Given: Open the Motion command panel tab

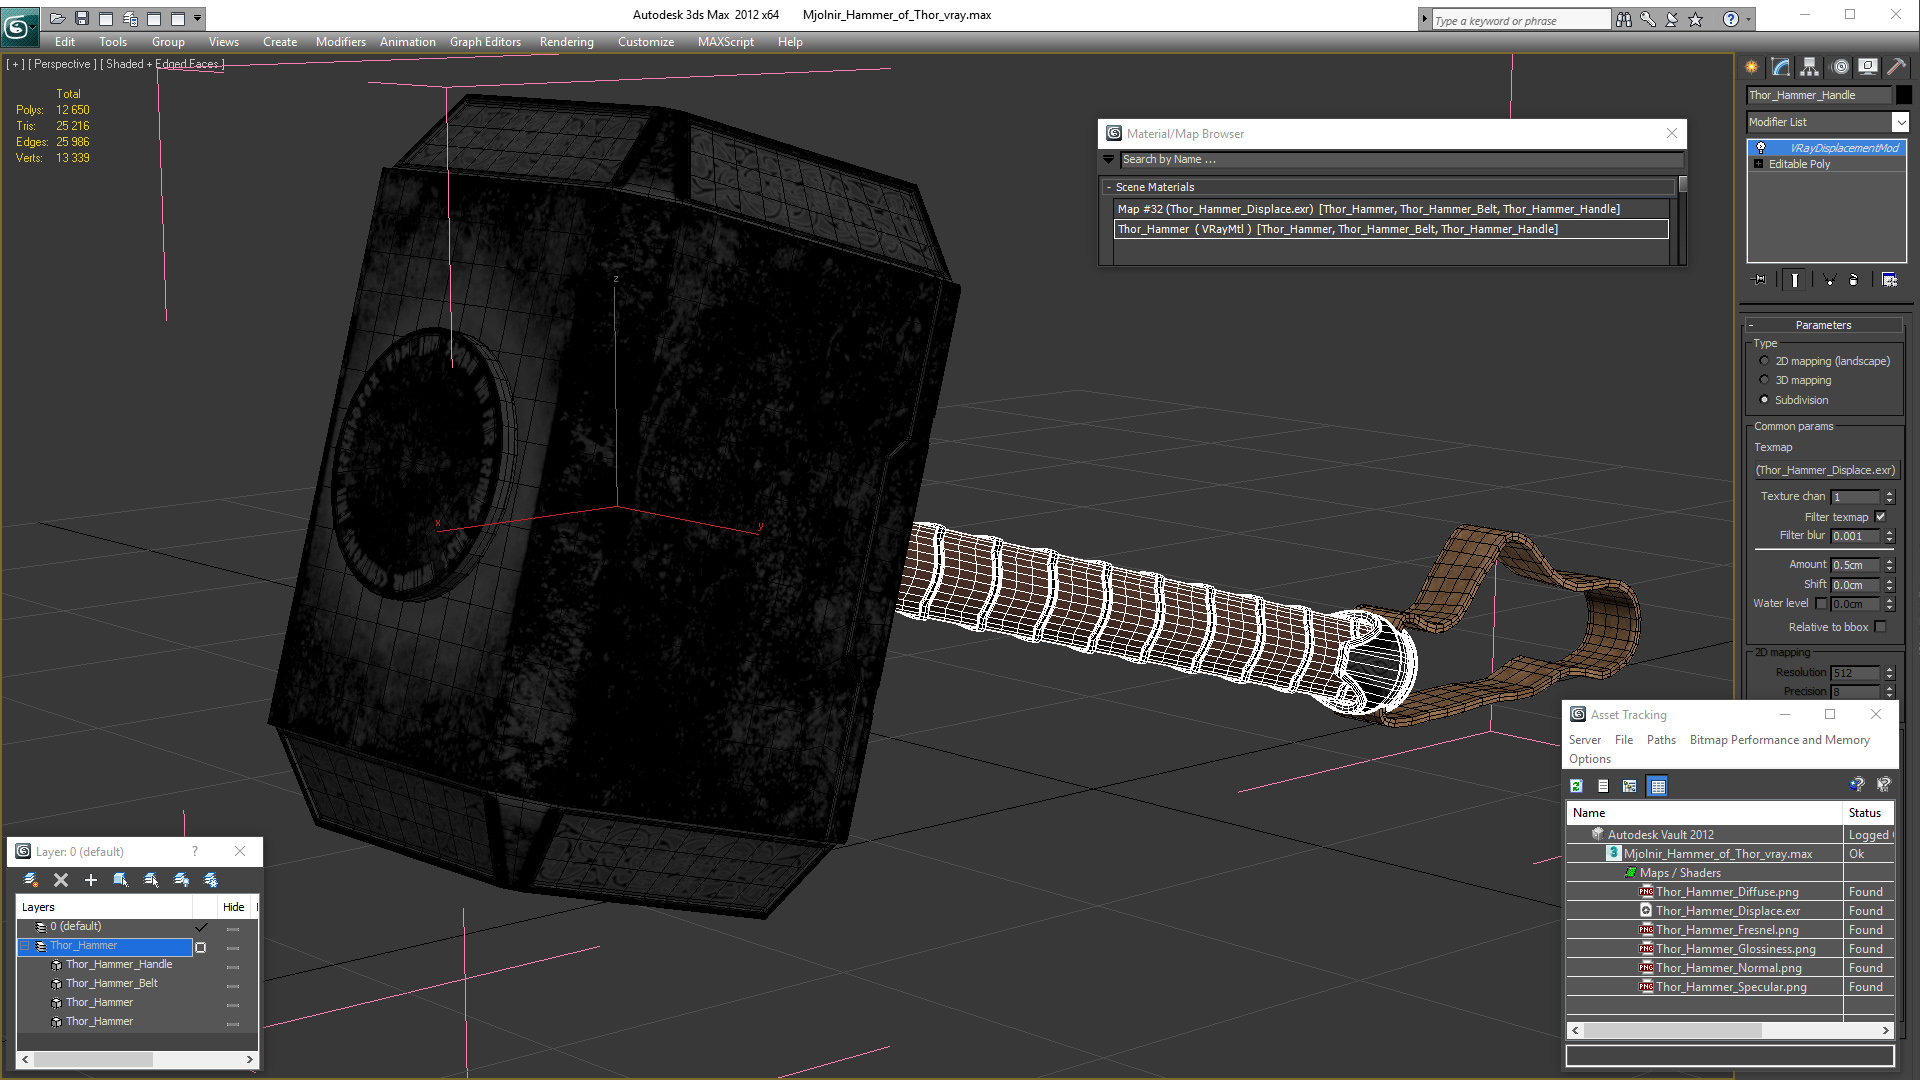Looking at the screenshot, I should click(1840, 67).
